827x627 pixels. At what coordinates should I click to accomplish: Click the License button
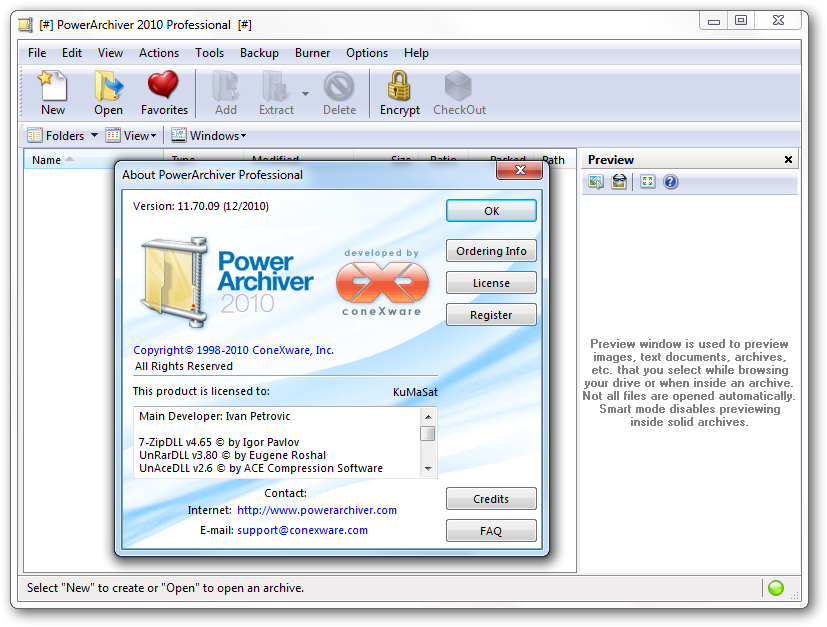[491, 283]
